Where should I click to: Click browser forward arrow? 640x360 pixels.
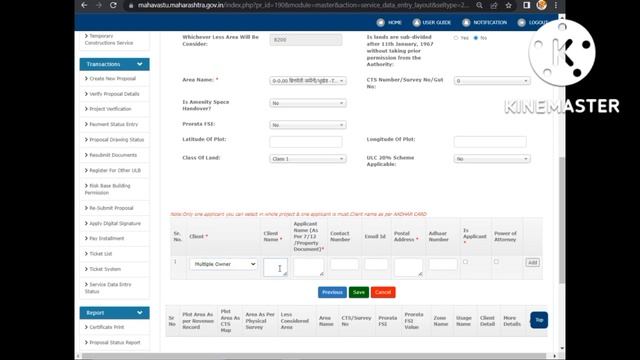pos(99,5)
